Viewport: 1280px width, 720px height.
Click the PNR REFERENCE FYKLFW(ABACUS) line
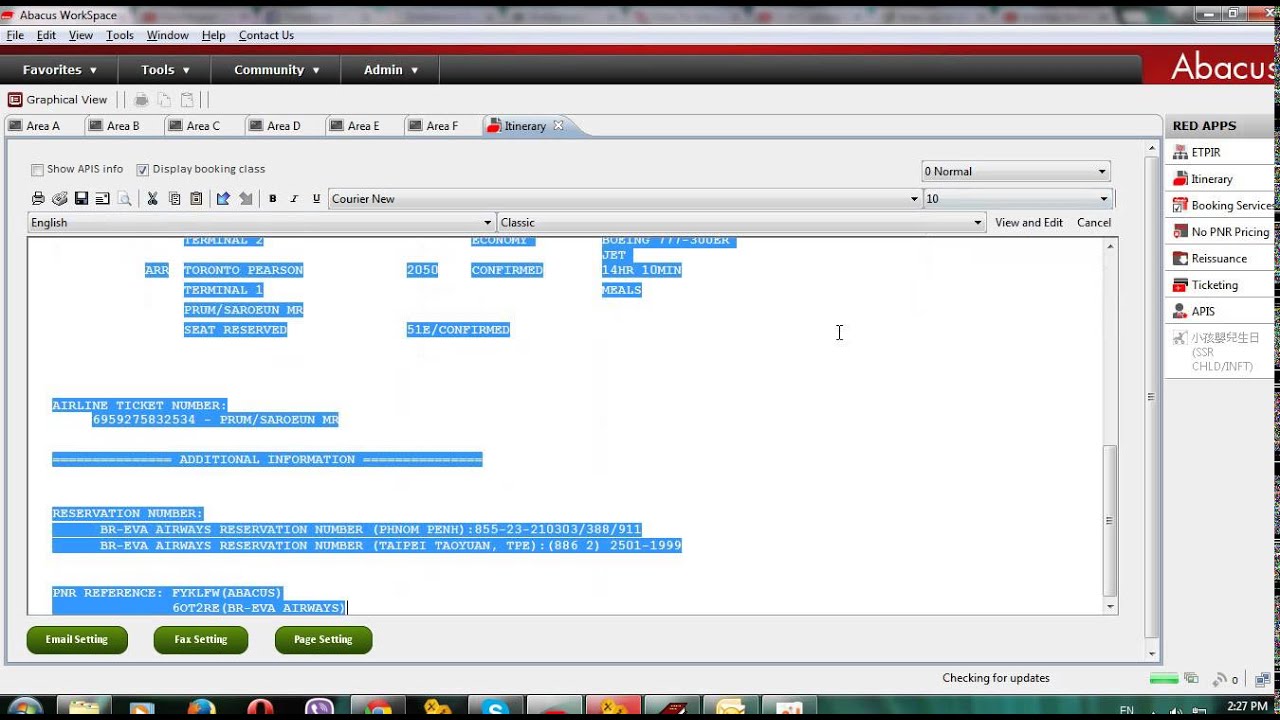point(167,593)
